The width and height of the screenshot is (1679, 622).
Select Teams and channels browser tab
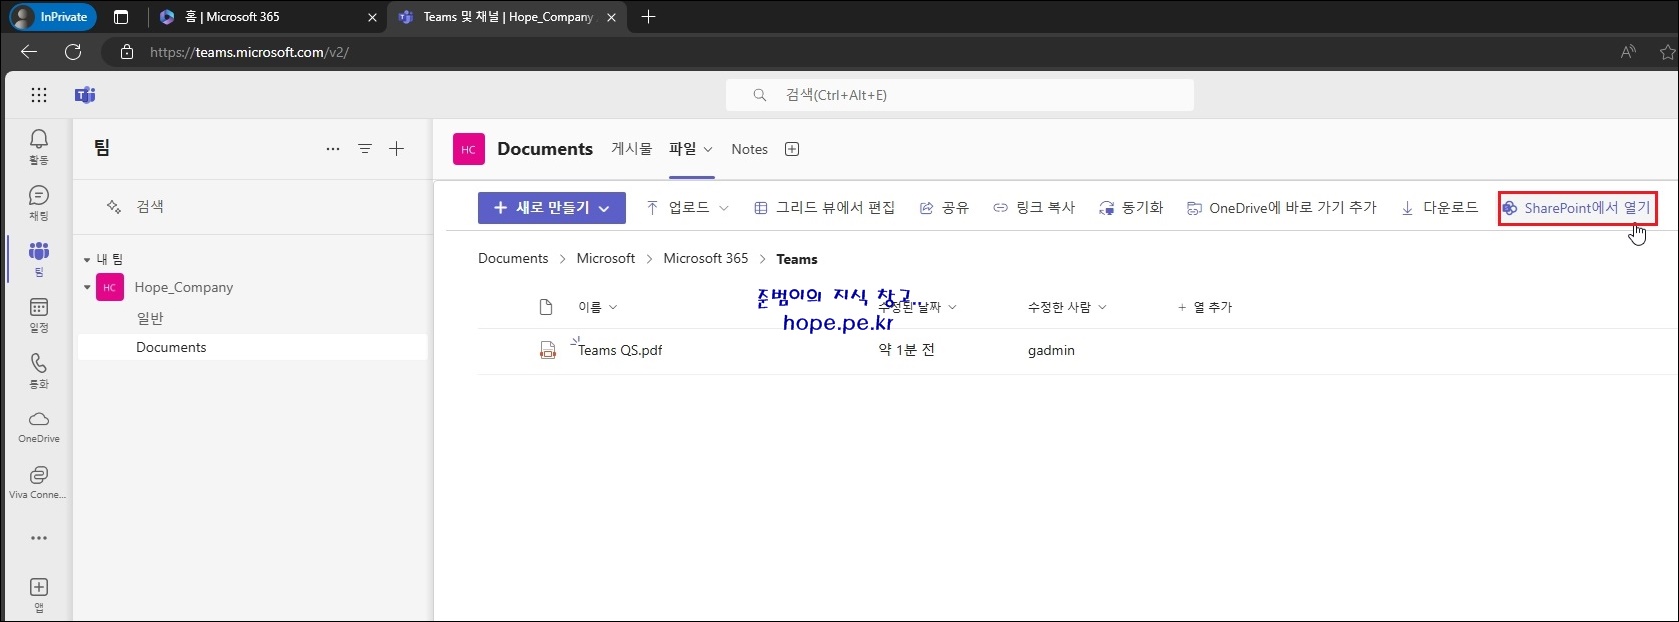[x=508, y=17]
